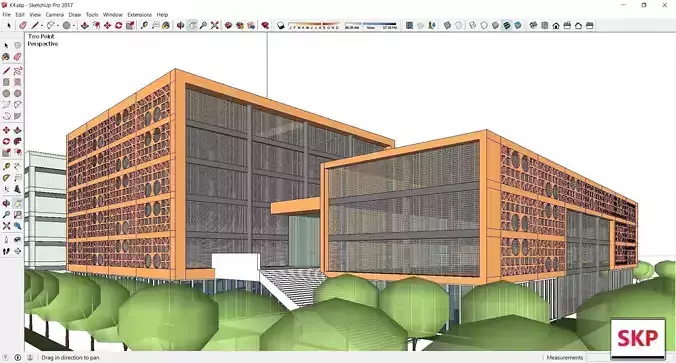Select the Axes tool
The width and height of the screenshot is (676, 363).
[x=6, y=189]
